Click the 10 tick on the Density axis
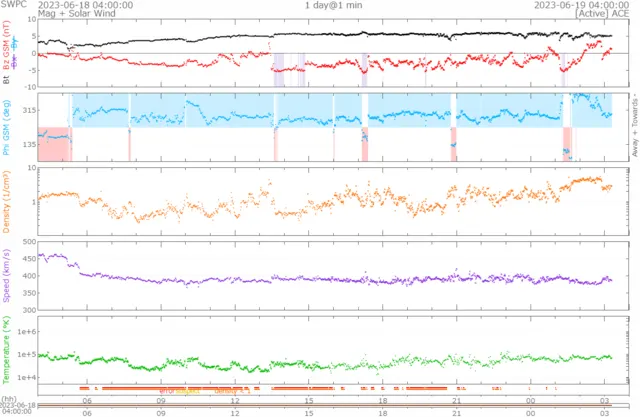This screenshot has width=640, height=417. (x=31, y=168)
